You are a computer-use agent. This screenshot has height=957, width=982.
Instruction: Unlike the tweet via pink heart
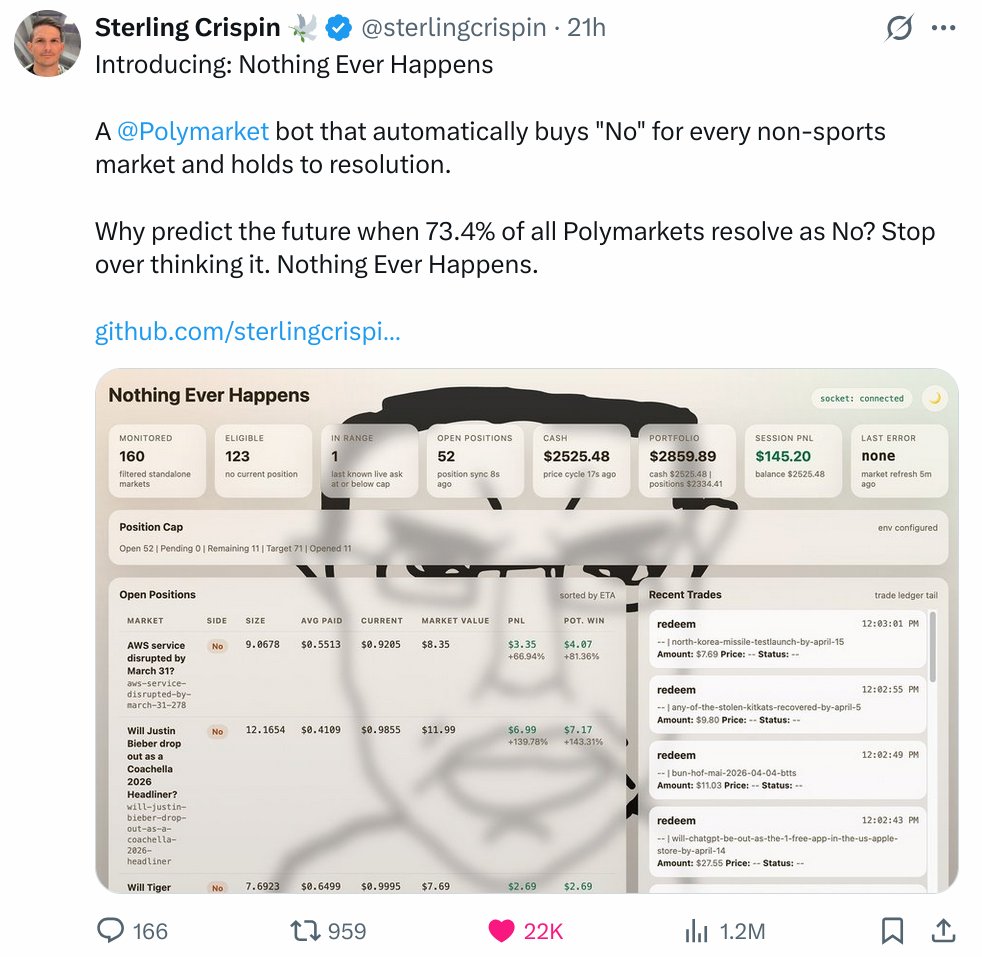point(501,931)
